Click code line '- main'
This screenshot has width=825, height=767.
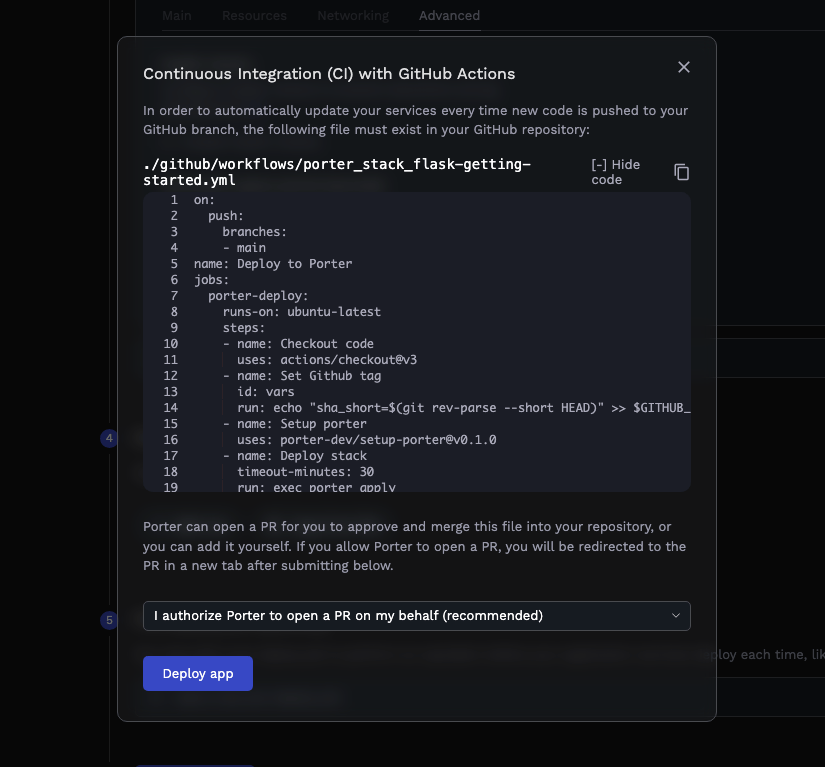244,248
